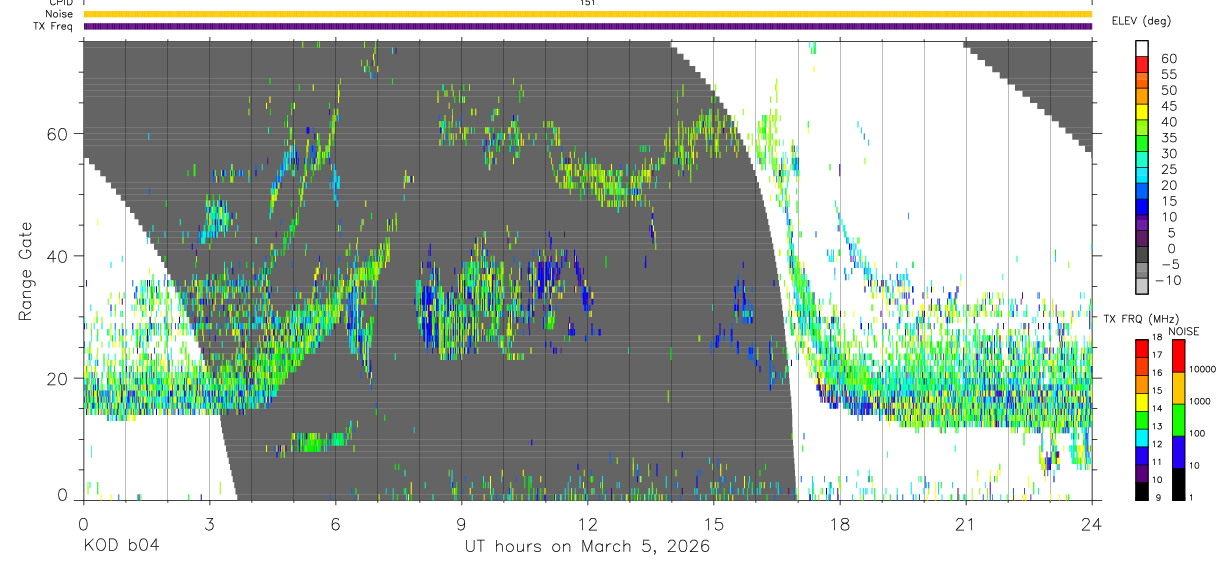Click the −10 label on ELEV scale
The height and width of the screenshot is (567, 1228).
point(1168,281)
